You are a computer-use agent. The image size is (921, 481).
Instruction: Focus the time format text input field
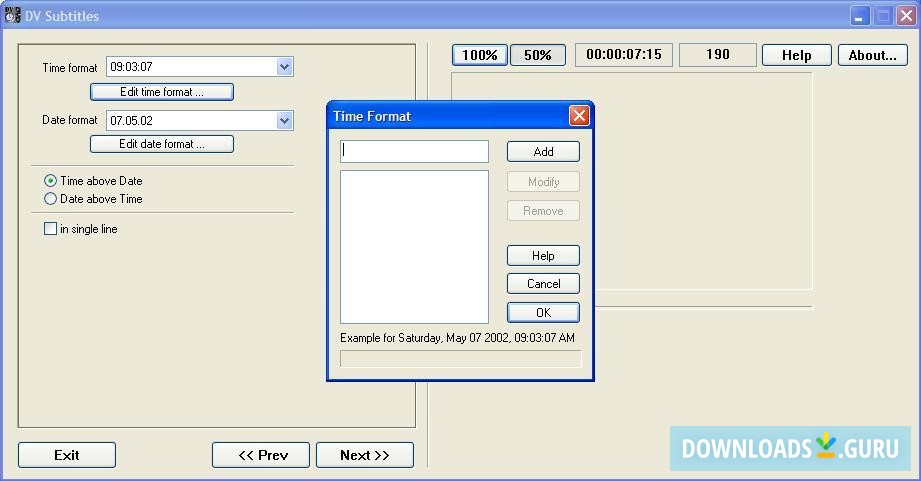click(414, 151)
